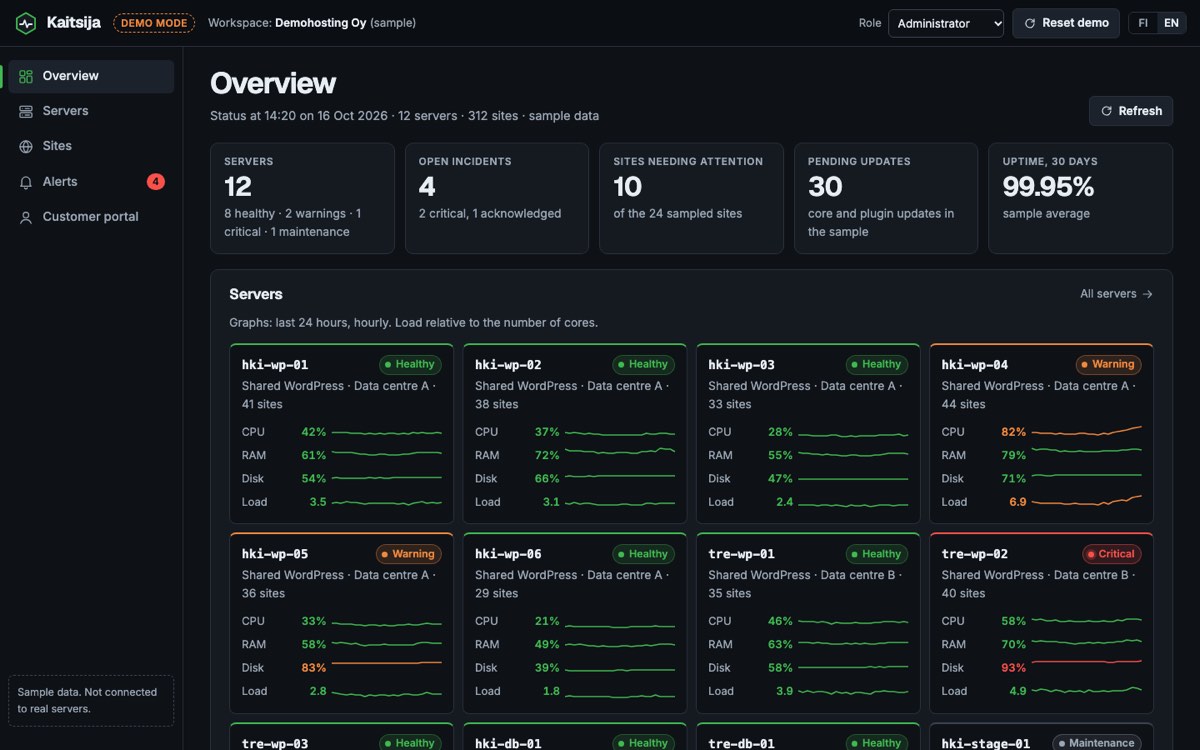Click the Load sparkline on hki-wp-01
The width and height of the screenshot is (1200, 750).
386,502
